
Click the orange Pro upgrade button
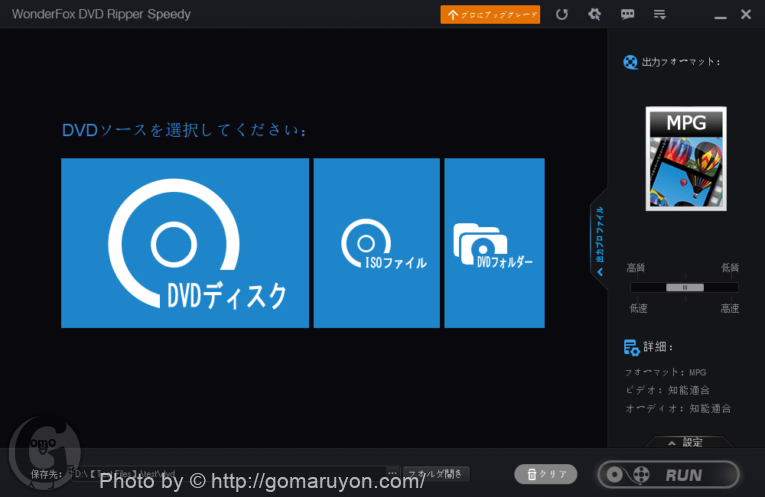point(490,15)
